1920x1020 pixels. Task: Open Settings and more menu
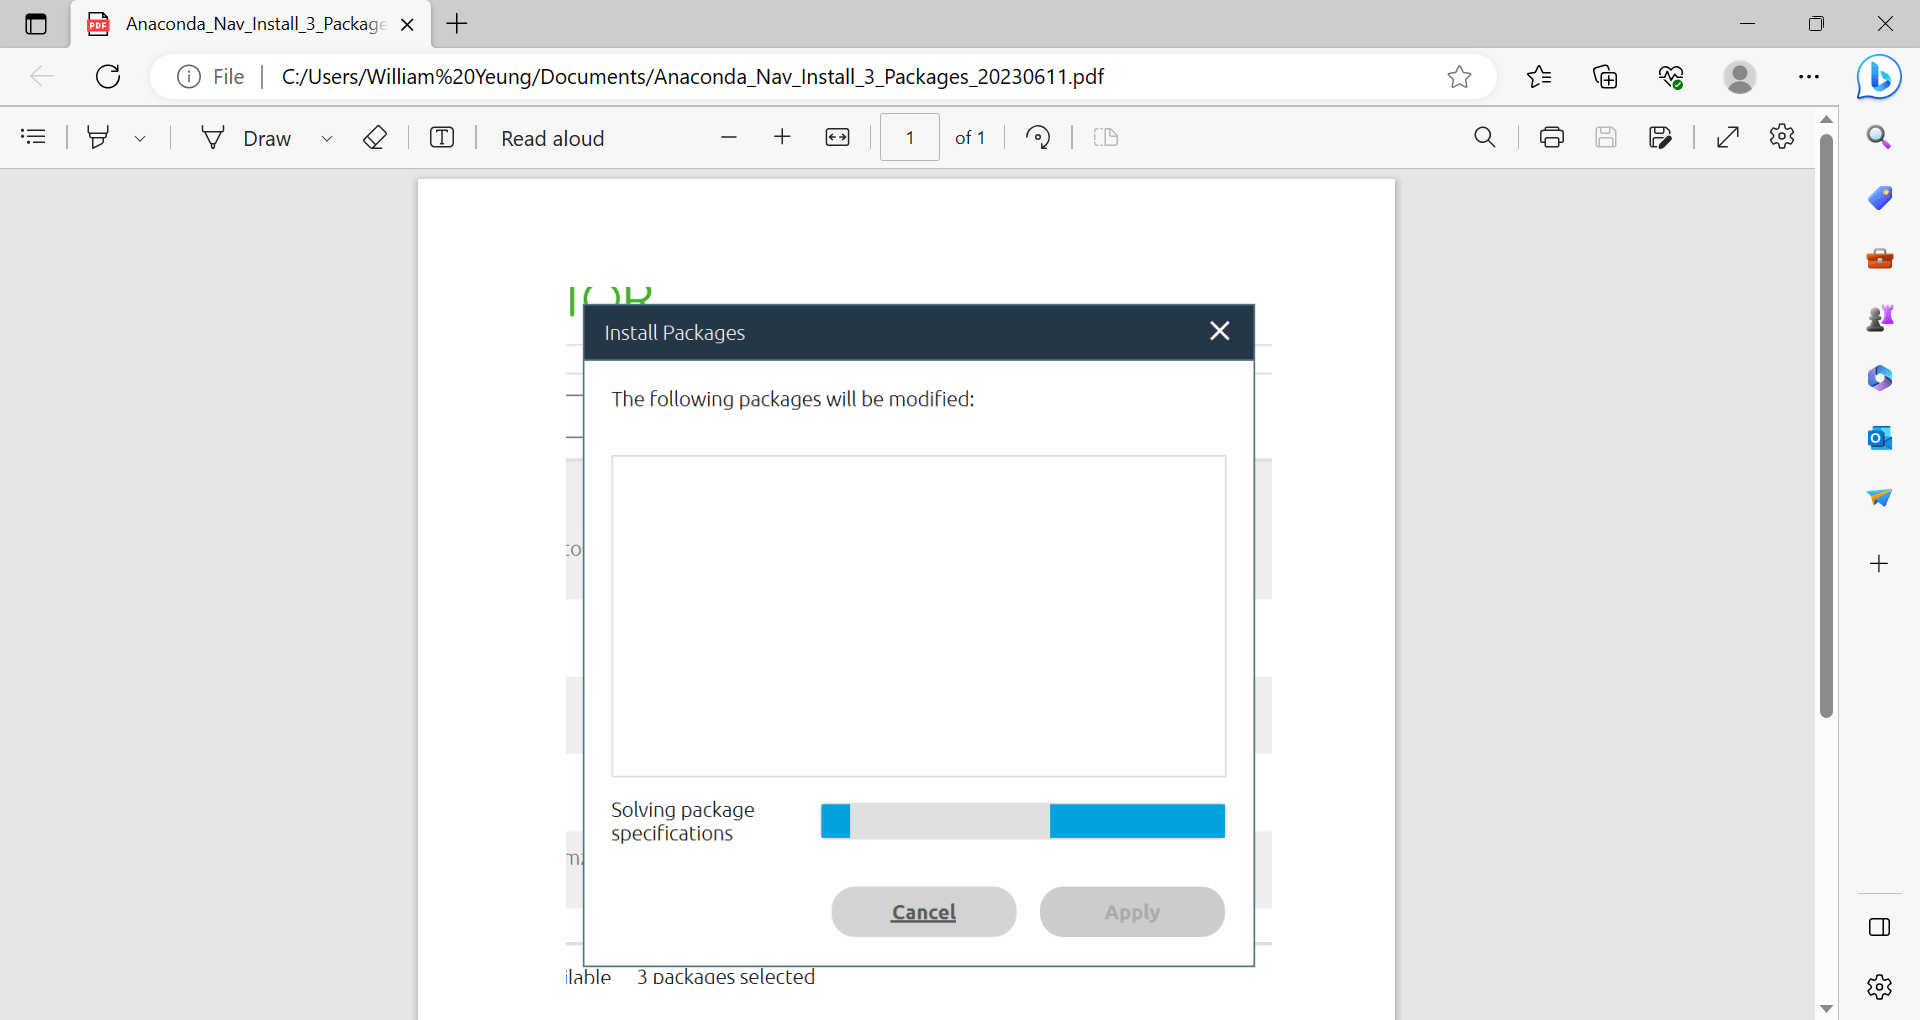[x=1810, y=76]
